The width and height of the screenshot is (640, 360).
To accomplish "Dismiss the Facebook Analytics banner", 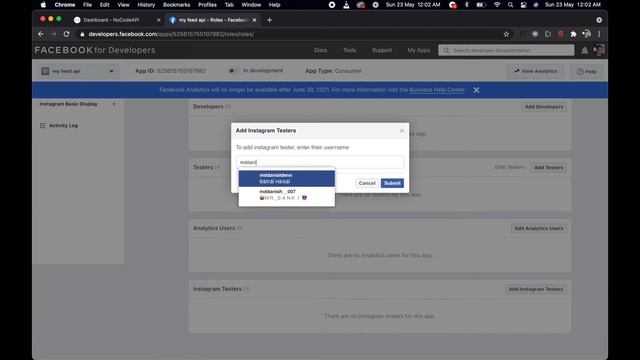I will 476,90.
